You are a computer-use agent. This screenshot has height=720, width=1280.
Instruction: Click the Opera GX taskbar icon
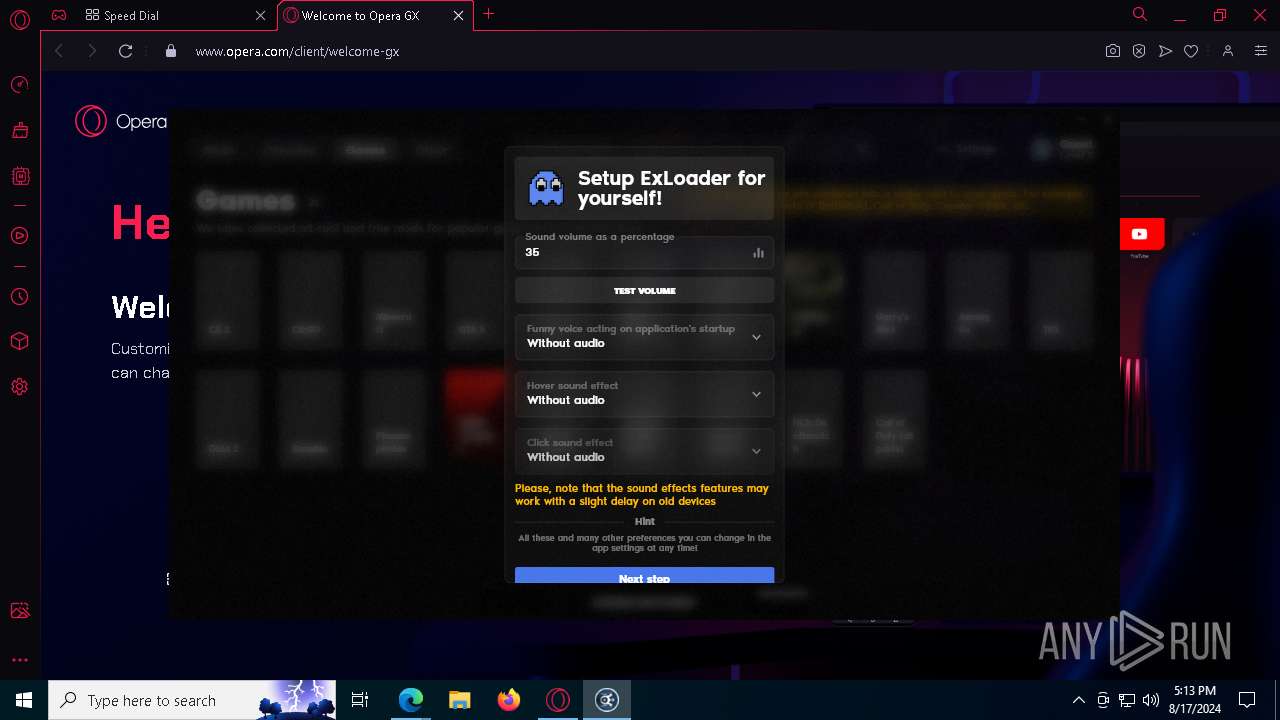558,700
